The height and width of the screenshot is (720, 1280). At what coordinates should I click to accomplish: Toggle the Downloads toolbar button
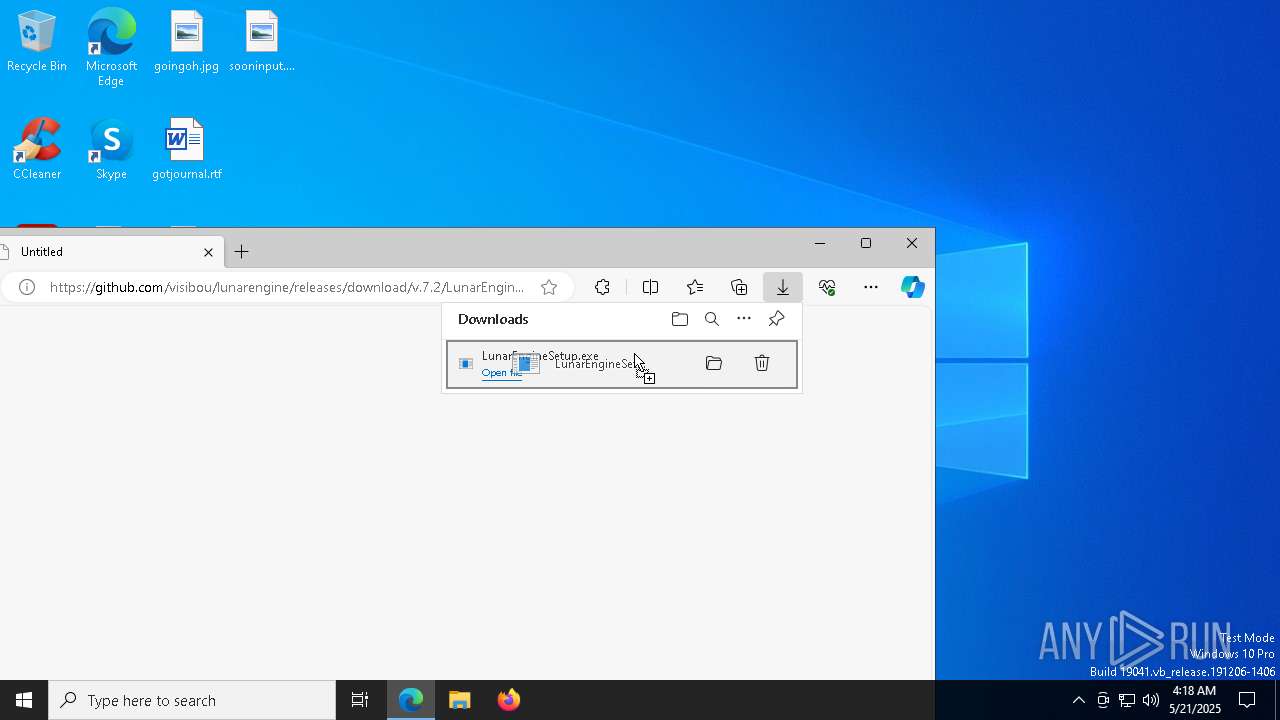coord(783,287)
